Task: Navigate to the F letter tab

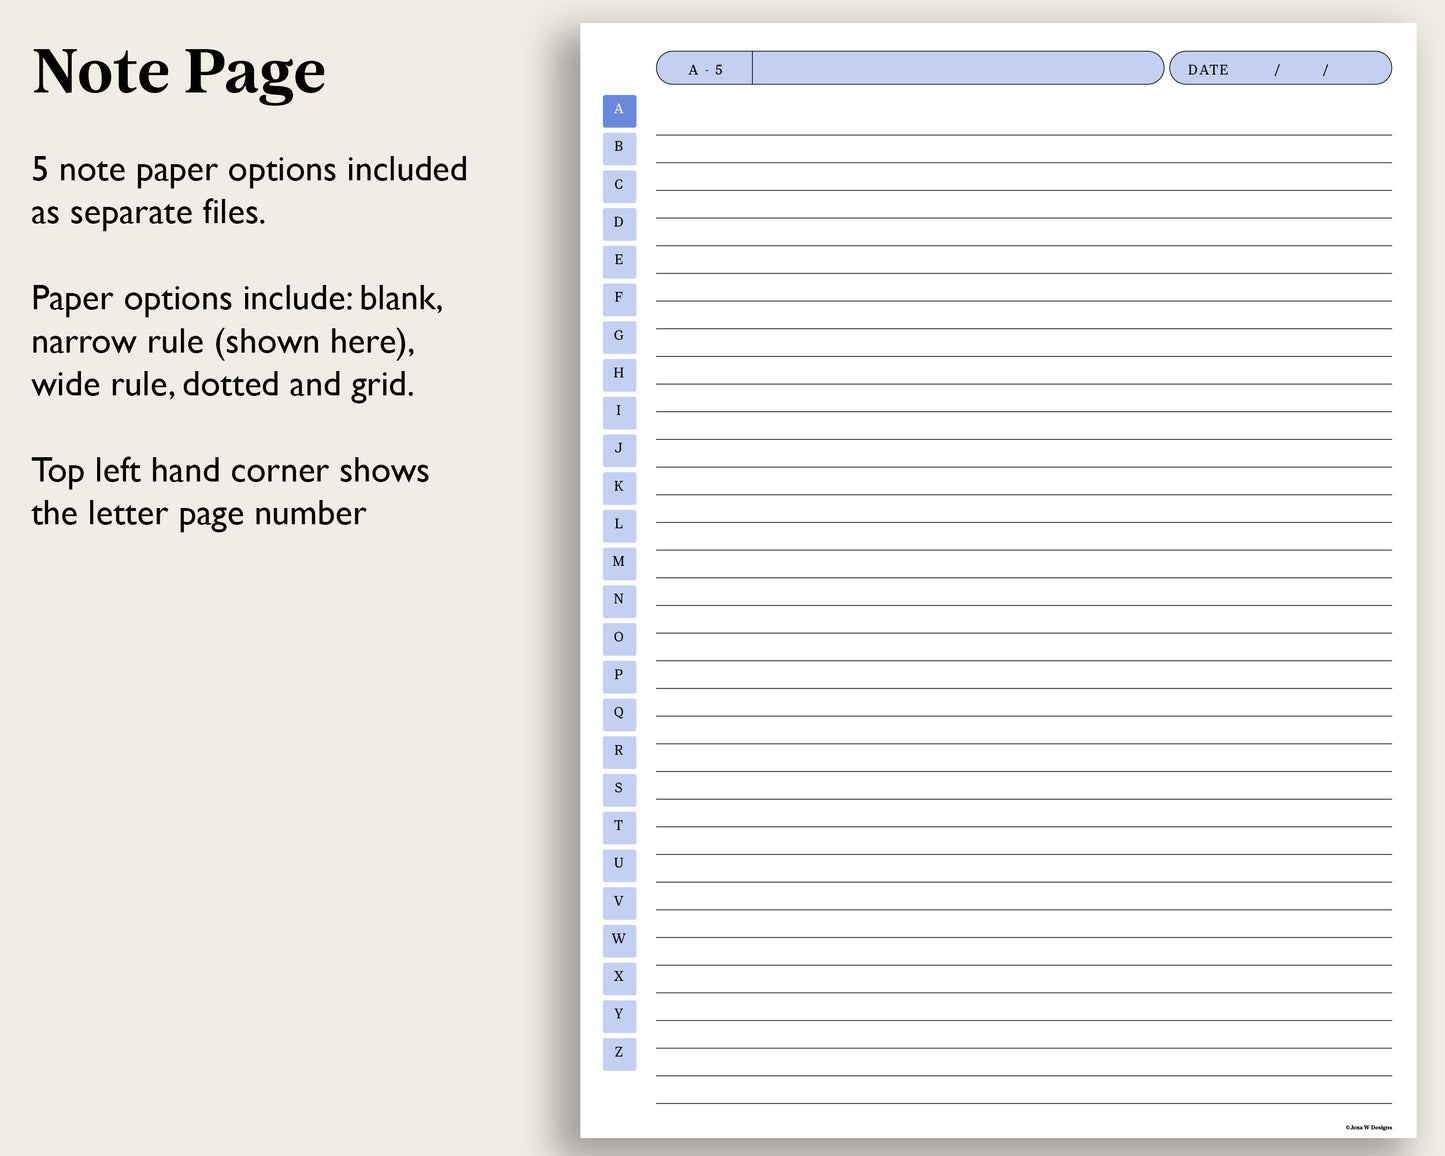Action: coord(618,299)
